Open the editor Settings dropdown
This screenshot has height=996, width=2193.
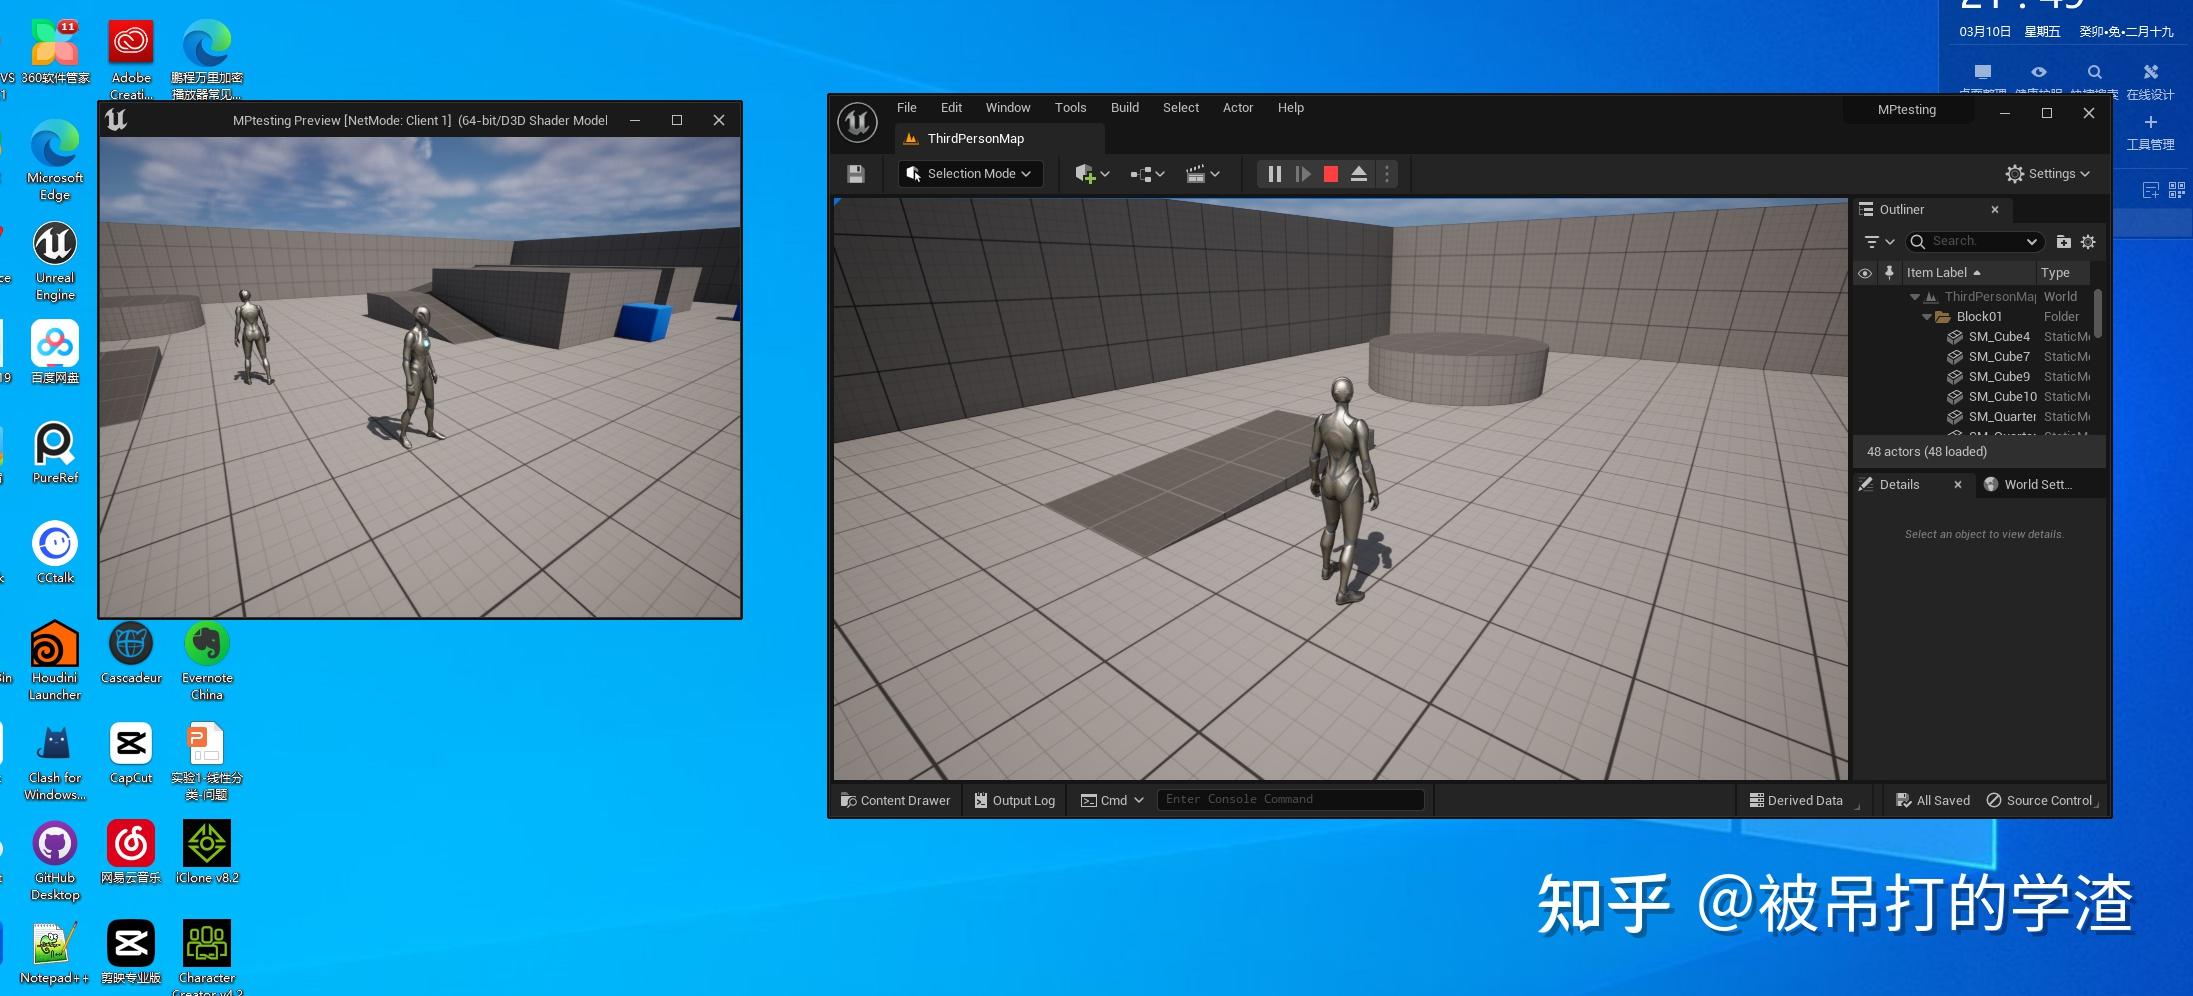(2047, 174)
